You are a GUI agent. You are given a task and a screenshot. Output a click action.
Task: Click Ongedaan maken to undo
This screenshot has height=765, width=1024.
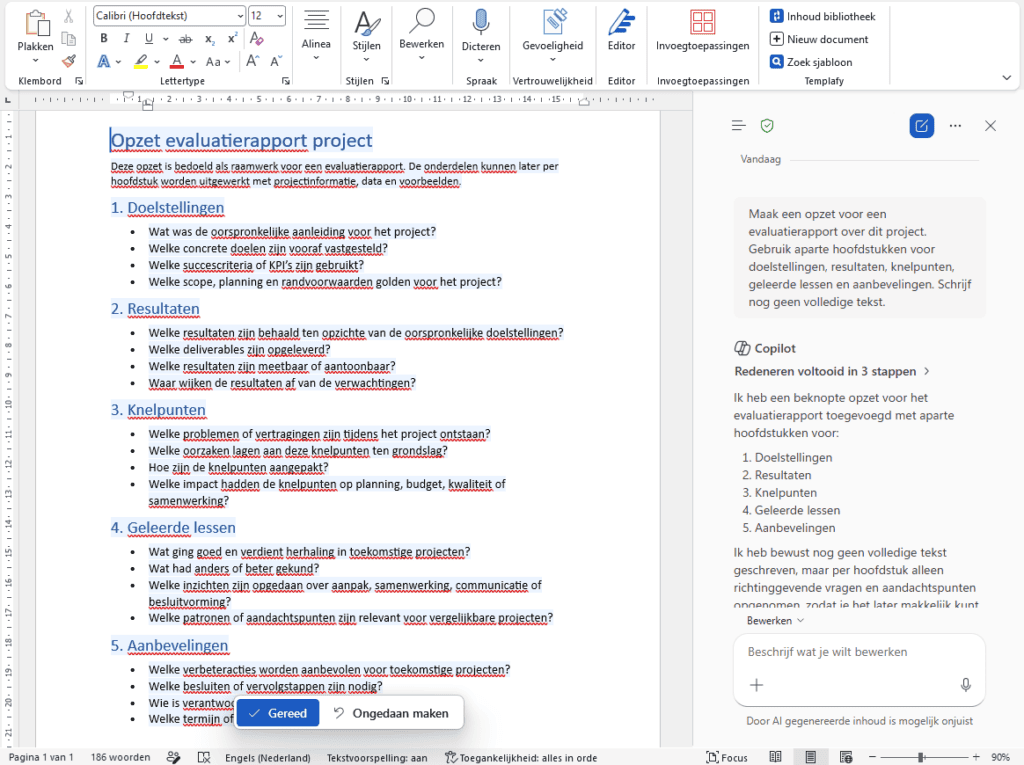[392, 713]
